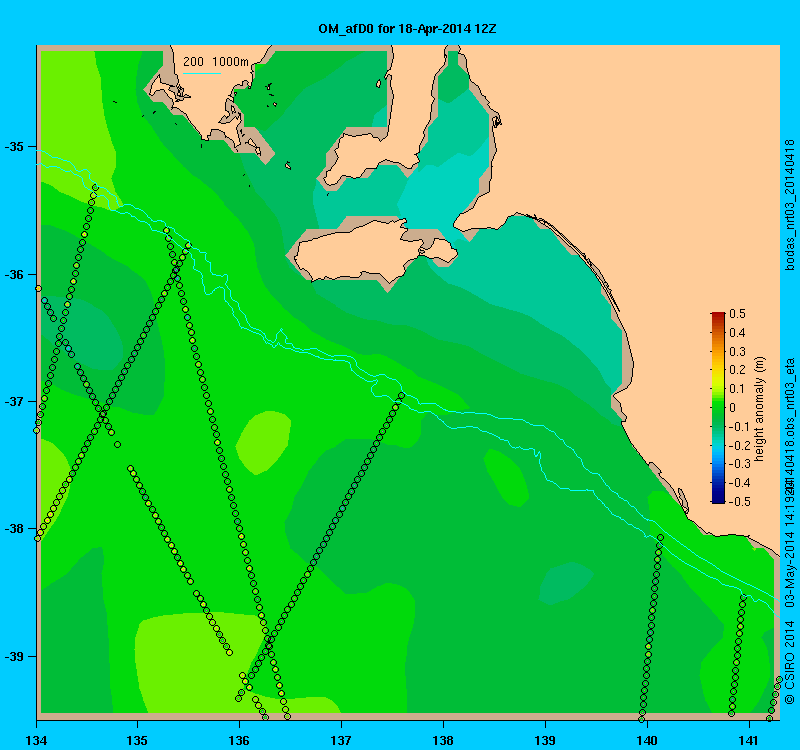Click the '200 1000m' isobath legend label
800x750 pixels.
click(x=215, y=62)
